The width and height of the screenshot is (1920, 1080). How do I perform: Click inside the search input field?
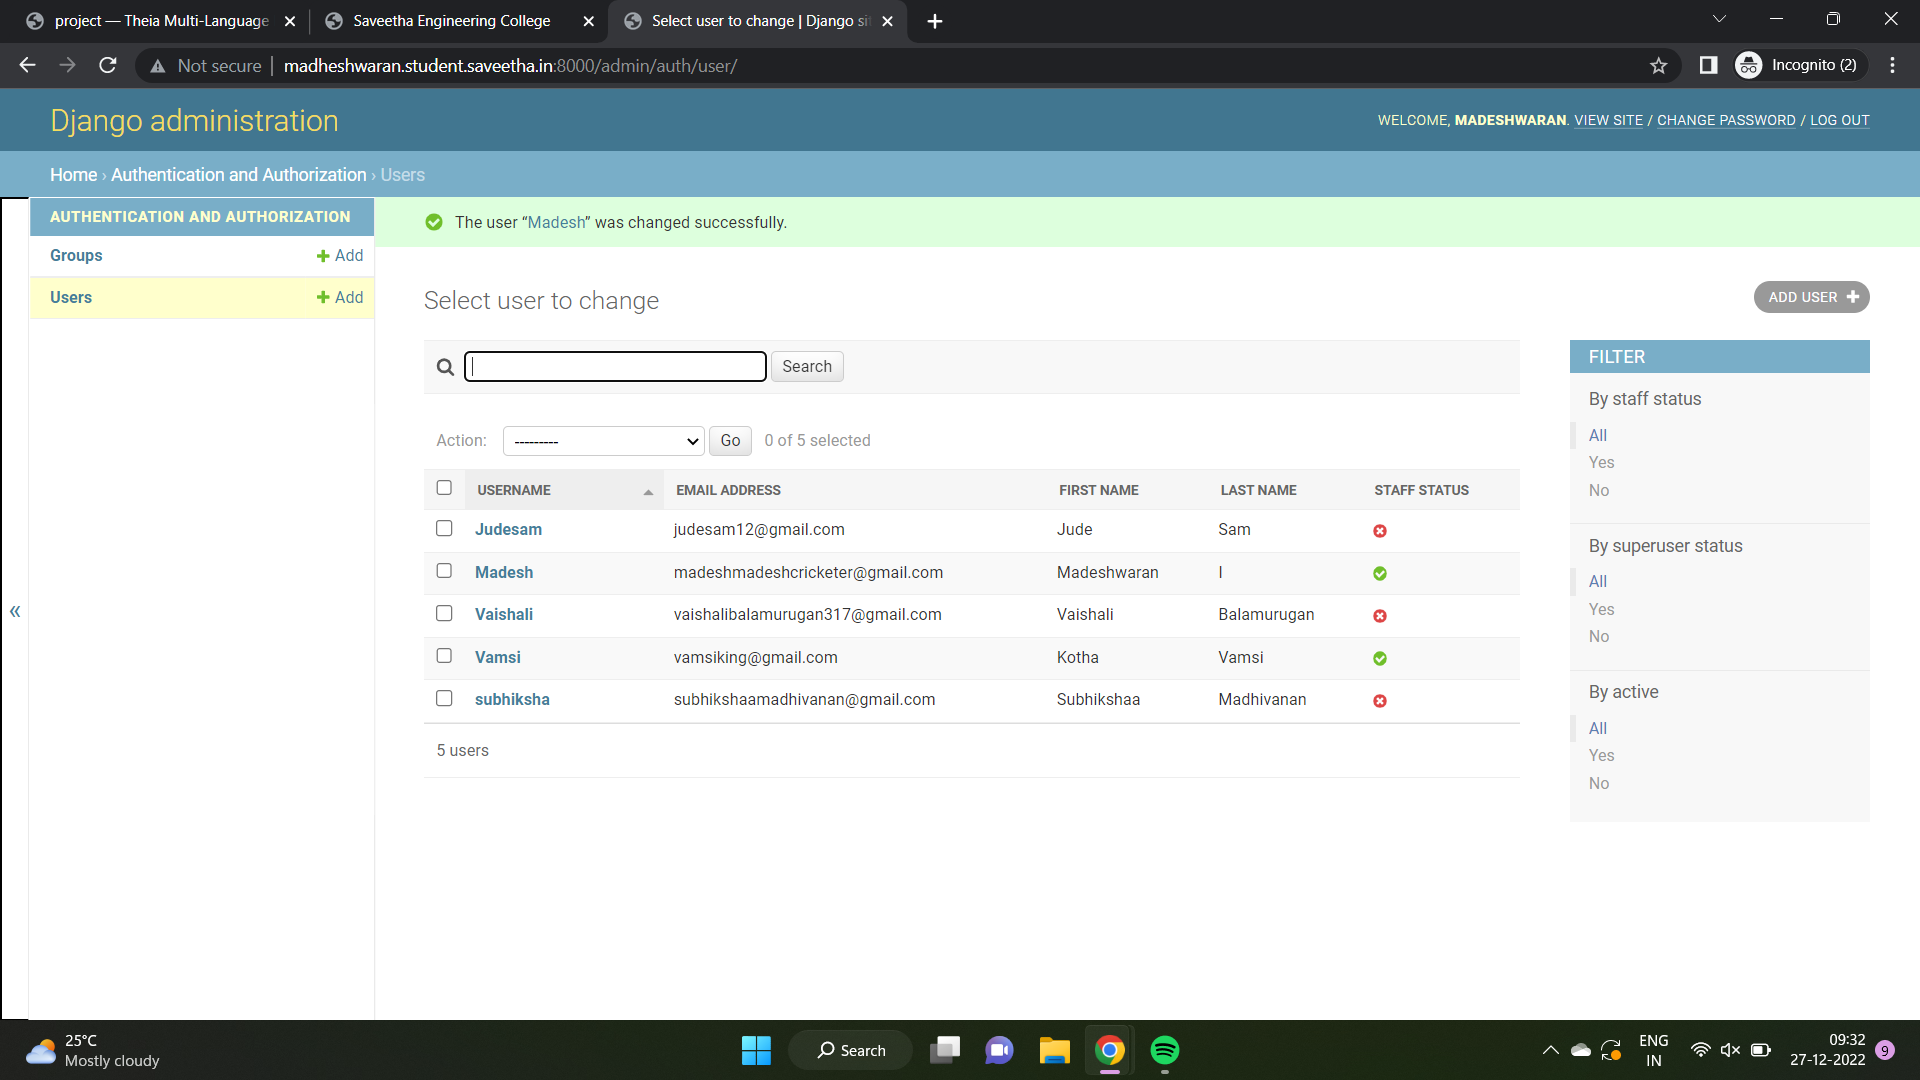[x=614, y=366]
